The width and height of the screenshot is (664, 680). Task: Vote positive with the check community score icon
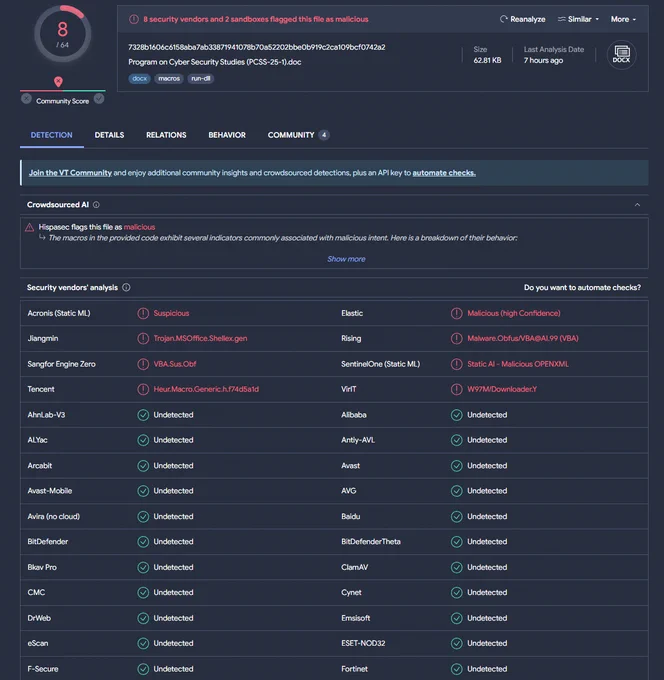click(x=99, y=99)
